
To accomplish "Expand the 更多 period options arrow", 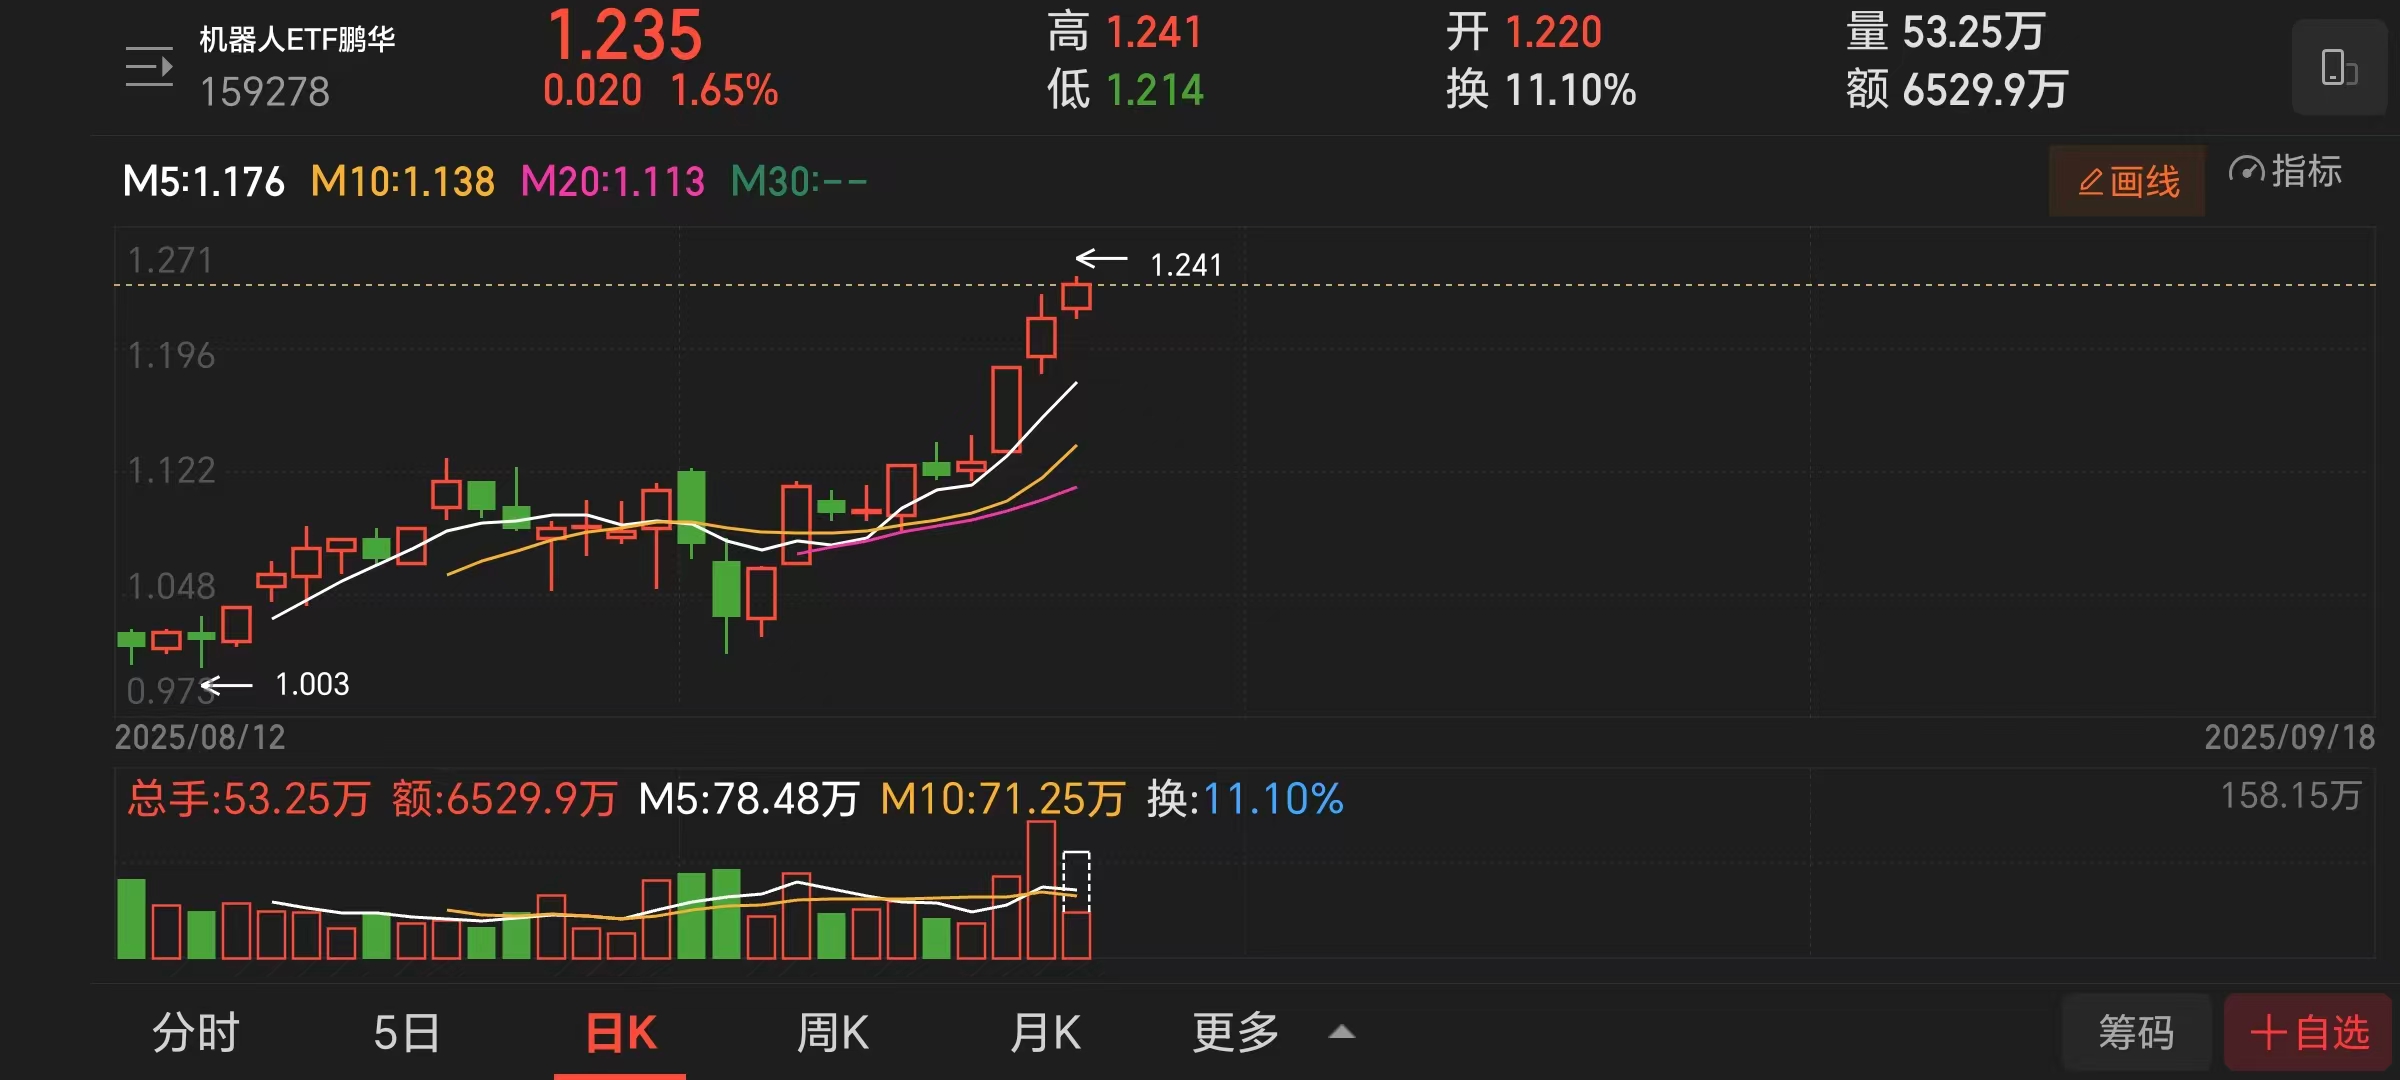I will point(1341,1032).
